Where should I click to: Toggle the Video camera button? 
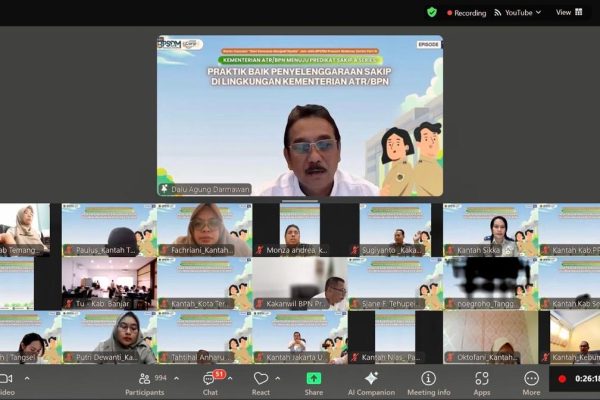click(x=6, y=384)
